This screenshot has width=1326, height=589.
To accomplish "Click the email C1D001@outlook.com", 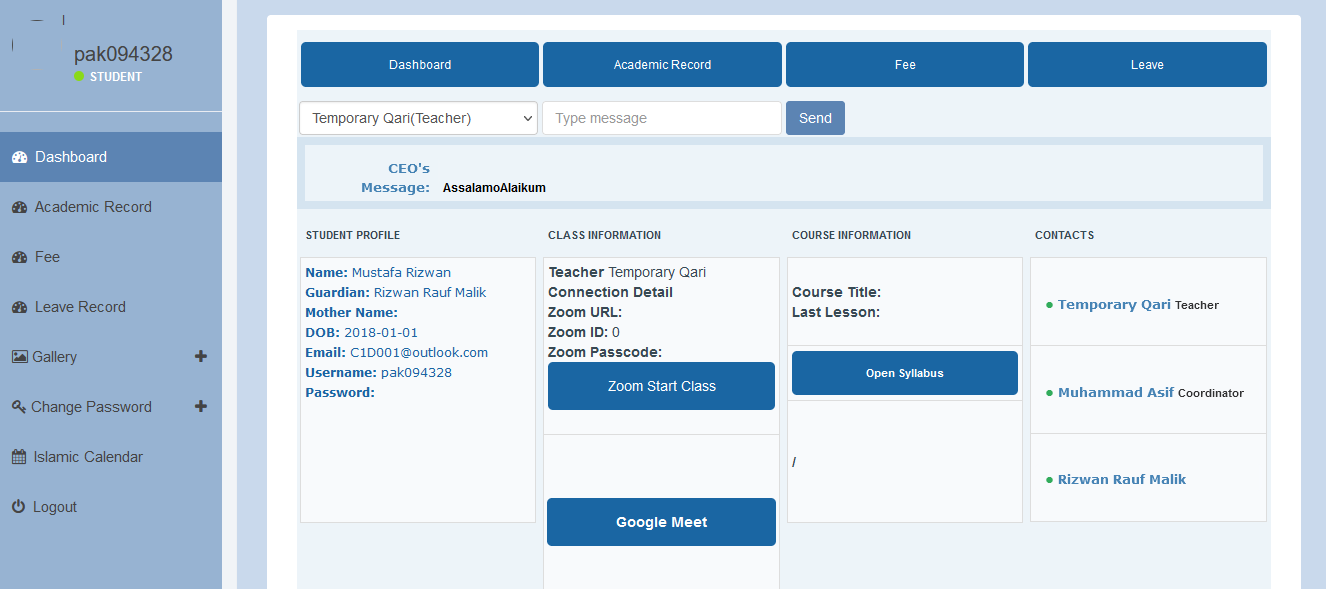I will [x=419, y=353].
